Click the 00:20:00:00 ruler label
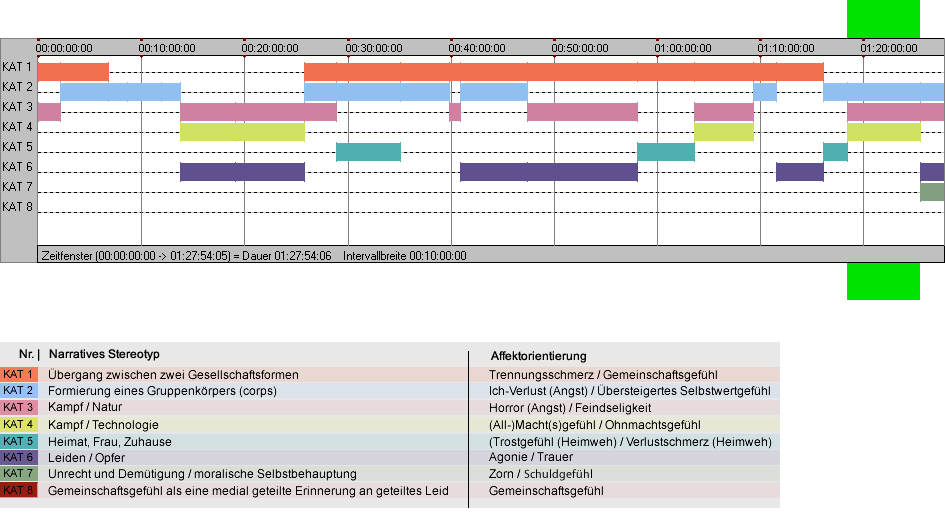Image resolution: width=945 pixels, height=530 pixels. 270,48
